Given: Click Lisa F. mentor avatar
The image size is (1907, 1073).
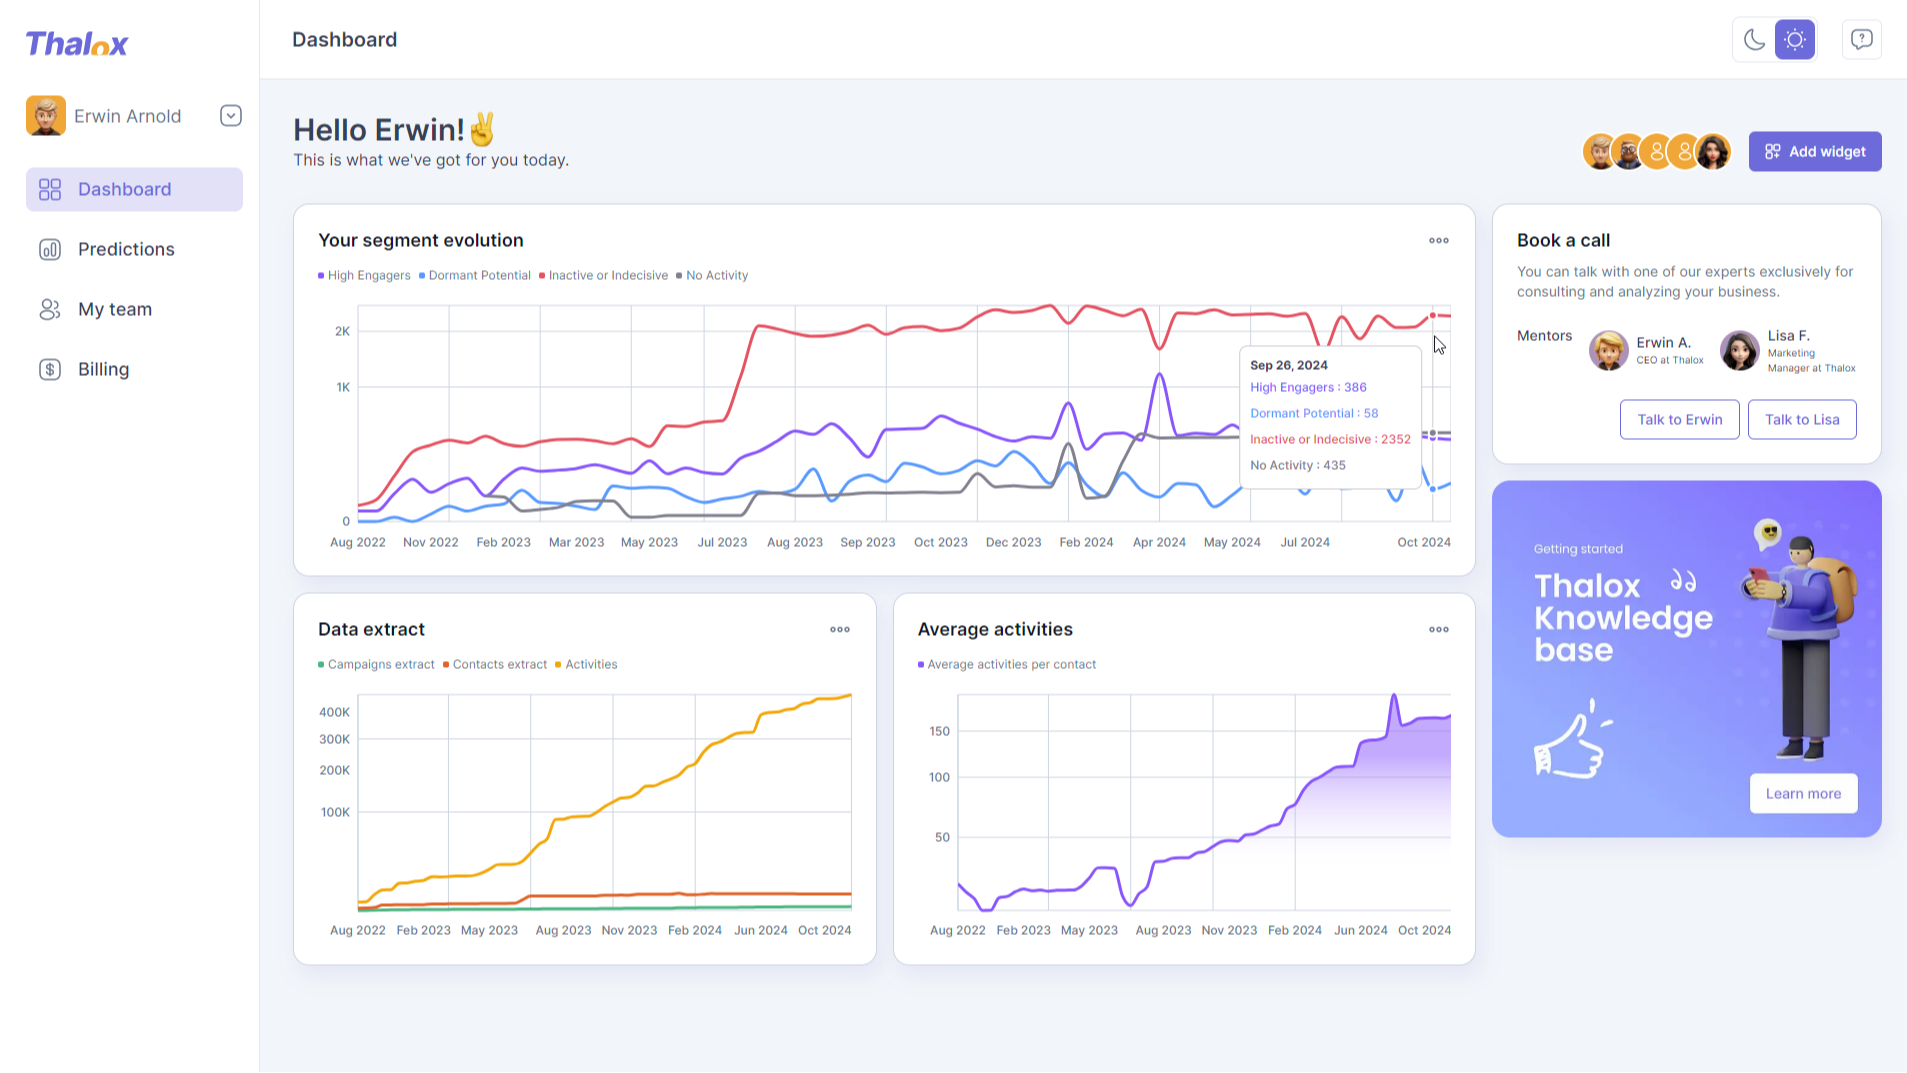Looking at the screenshot, I should click(x=1739, y=351).
